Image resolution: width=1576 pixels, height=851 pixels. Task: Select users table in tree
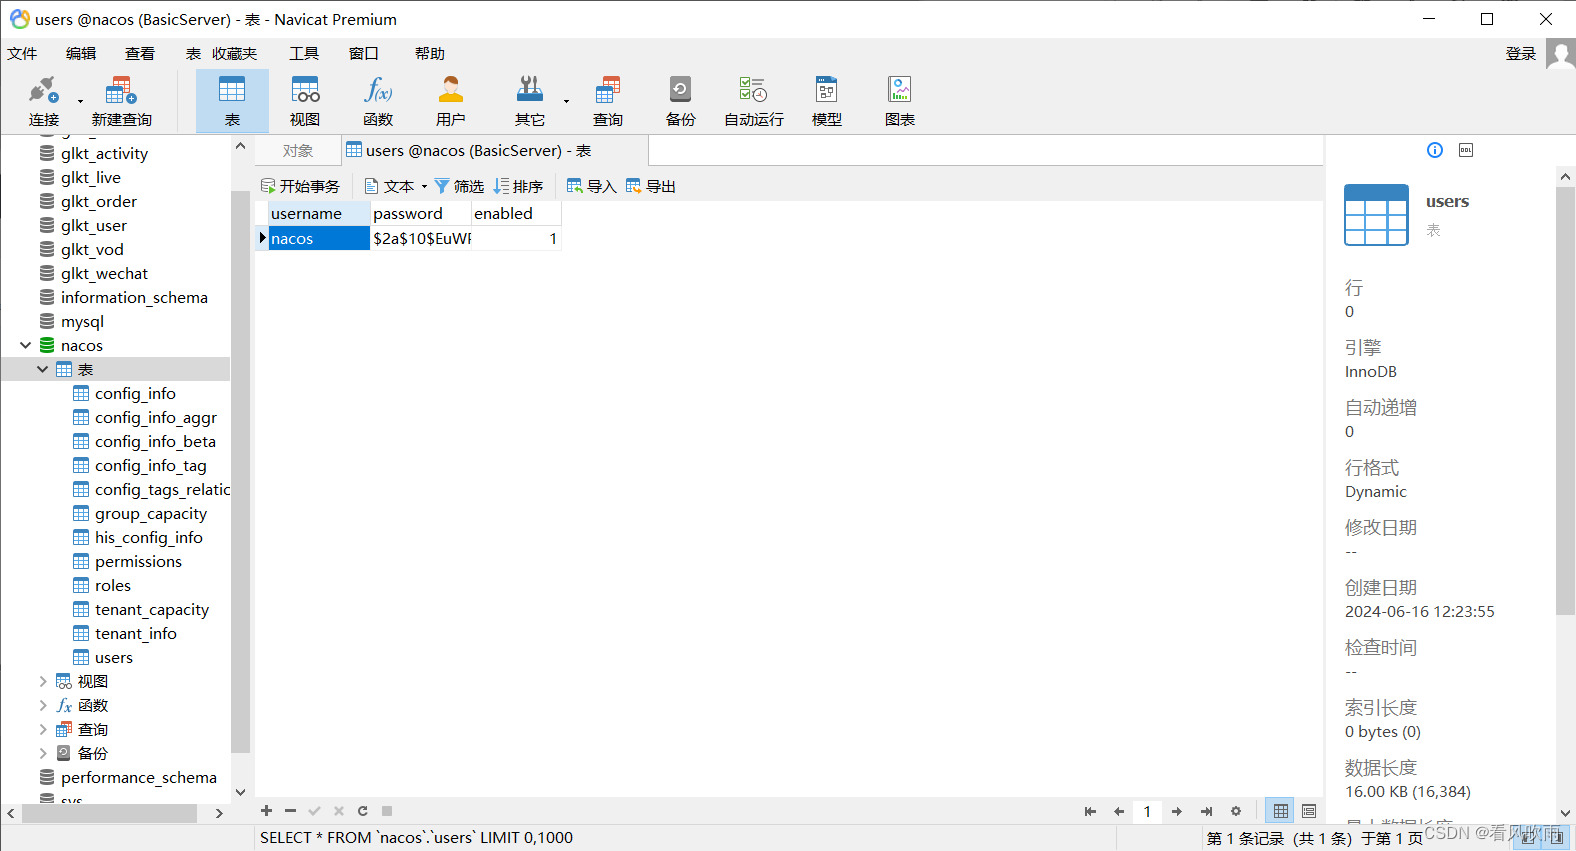(x=114, y=657)
